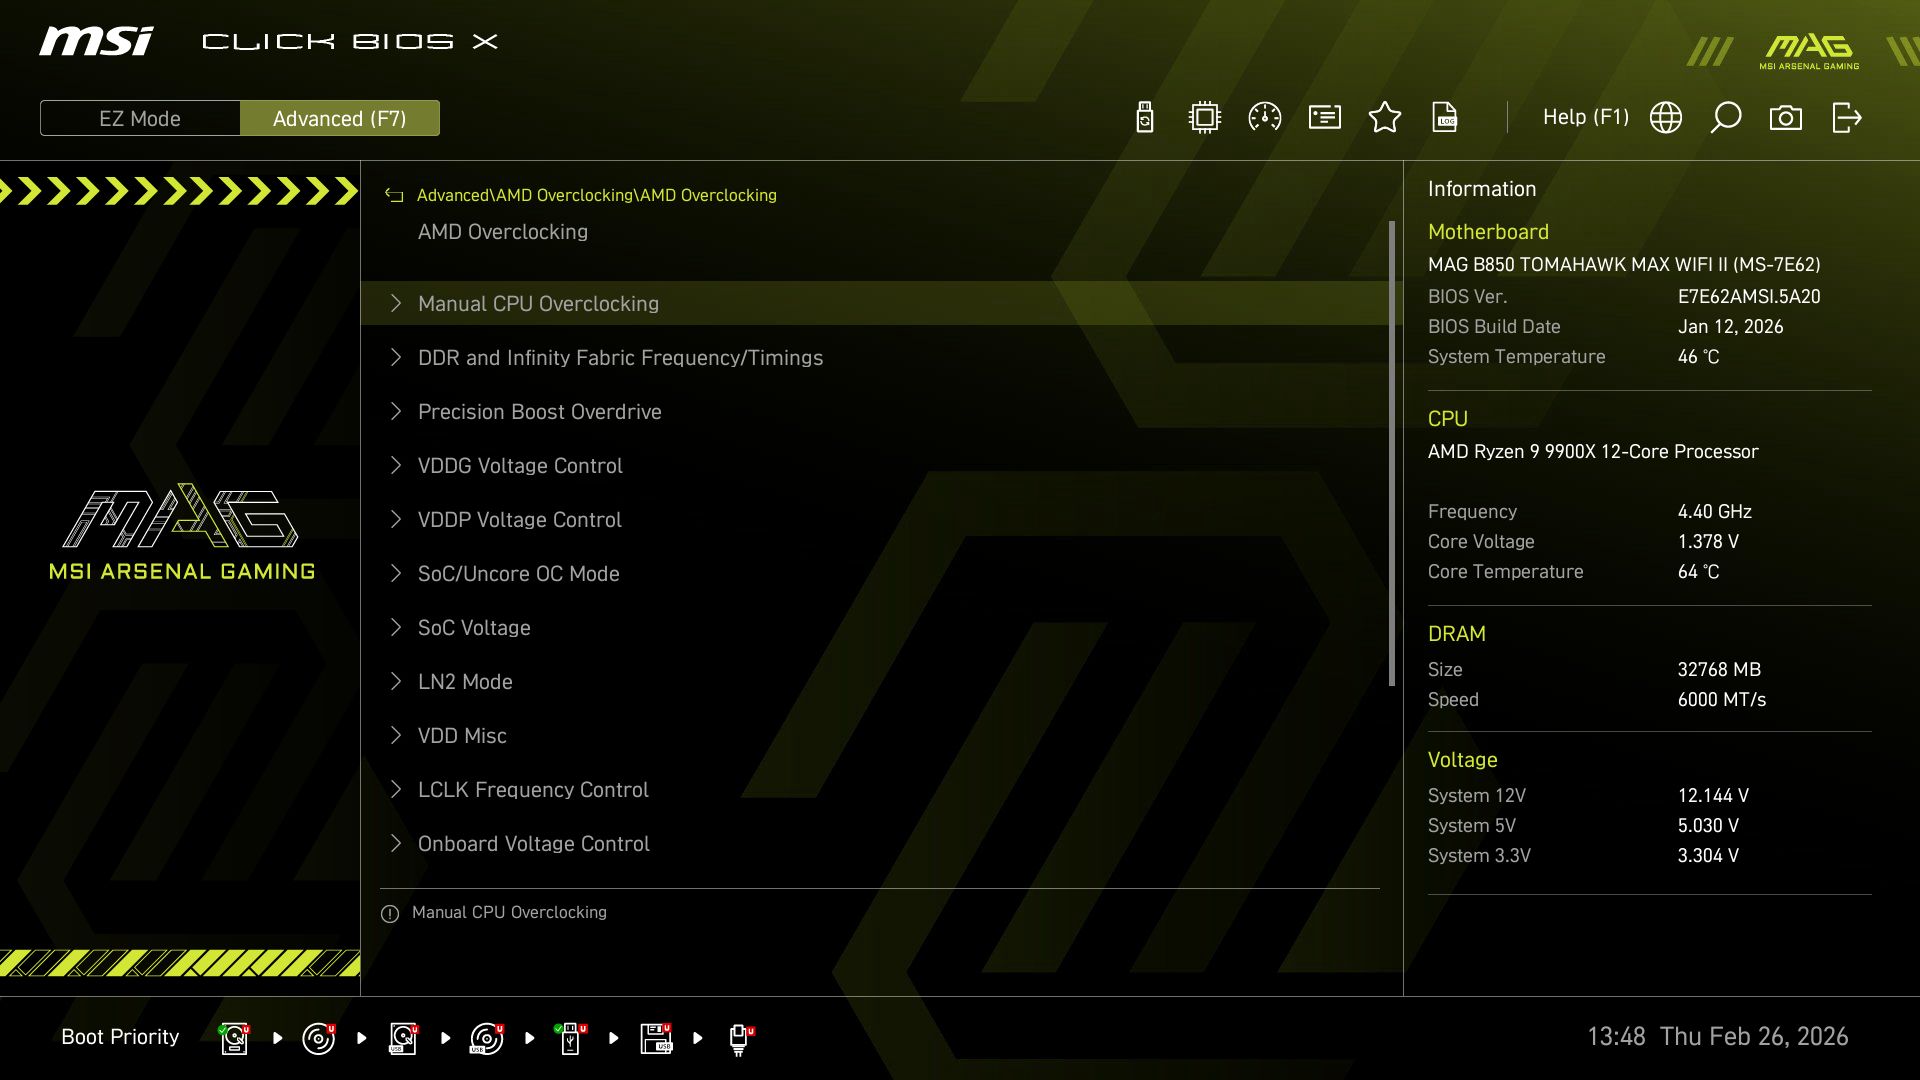Open the LN2 Mode submenu

[x=465, y=681]
